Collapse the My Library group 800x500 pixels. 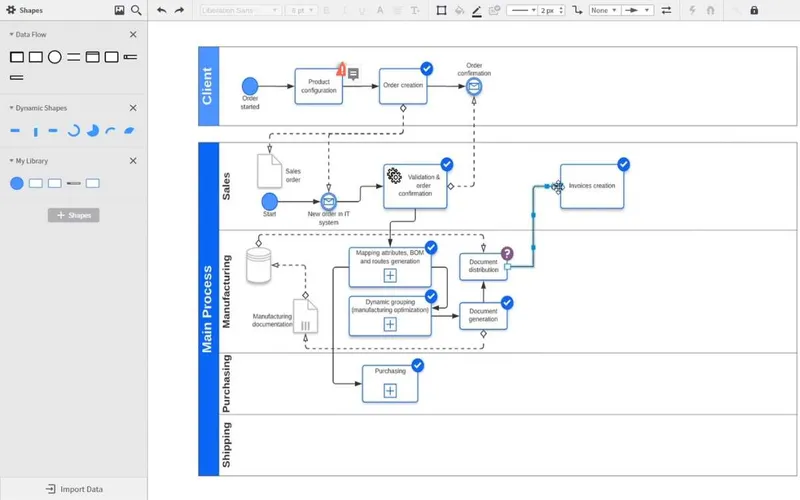[x=11, y=161]
